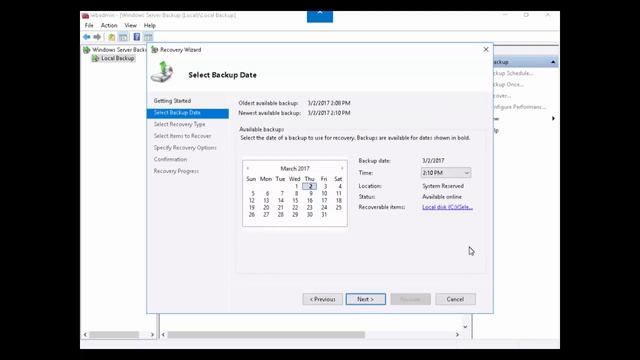Close the Recovery Wizard dialog
Viewport: 640px width, 360px height.
pos(486,49)
